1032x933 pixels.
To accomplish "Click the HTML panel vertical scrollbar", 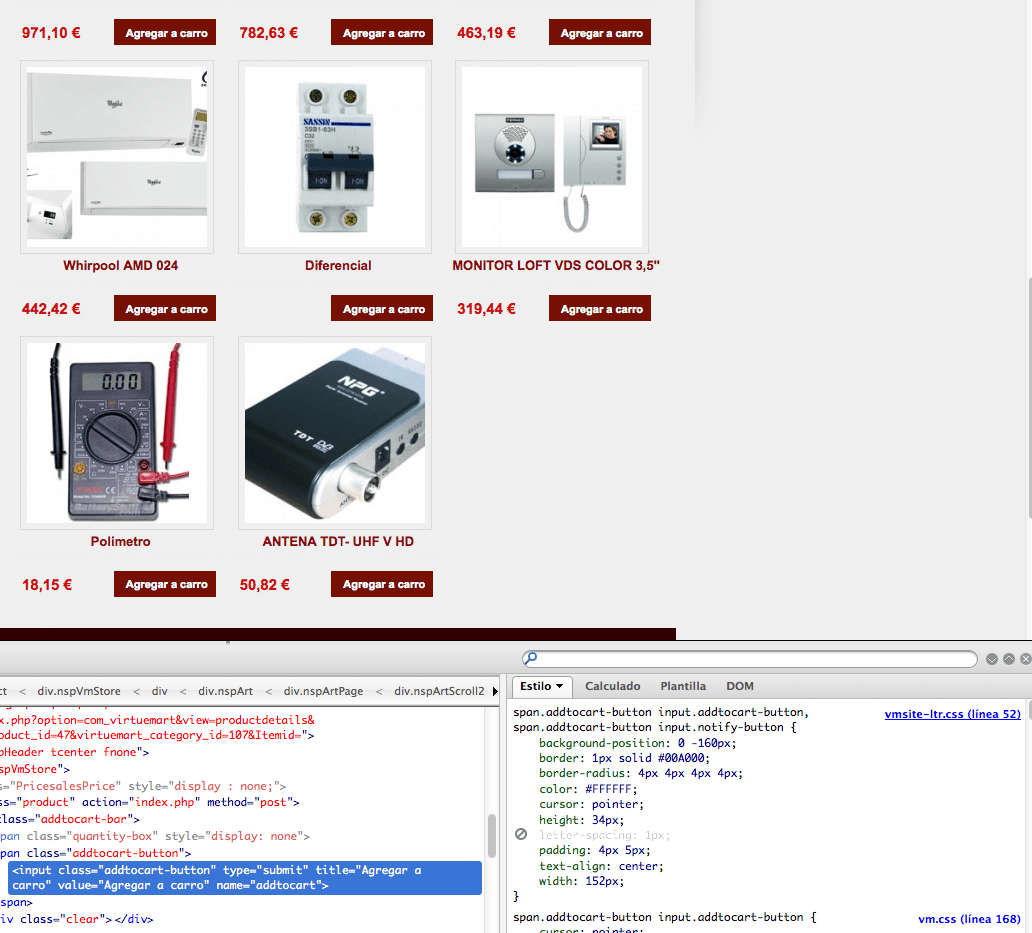I will click(492, 834).
